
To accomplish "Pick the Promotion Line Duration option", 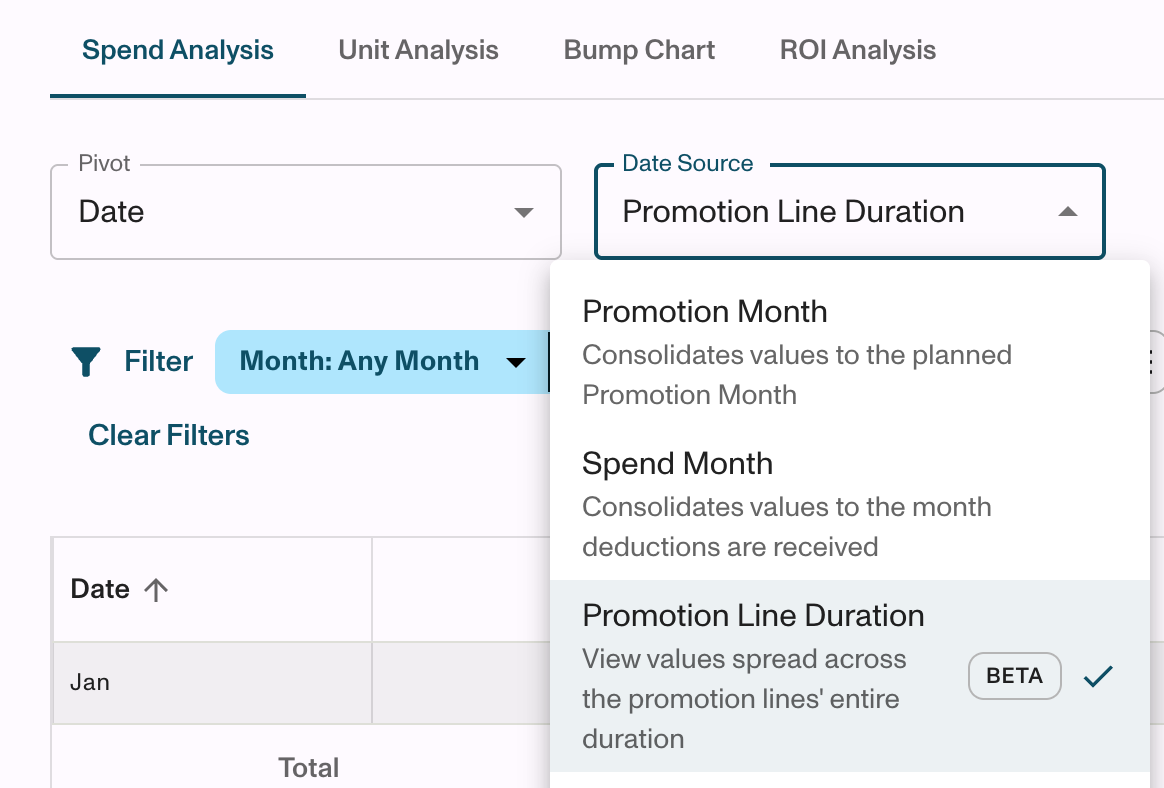I will (x=753, y=616).
